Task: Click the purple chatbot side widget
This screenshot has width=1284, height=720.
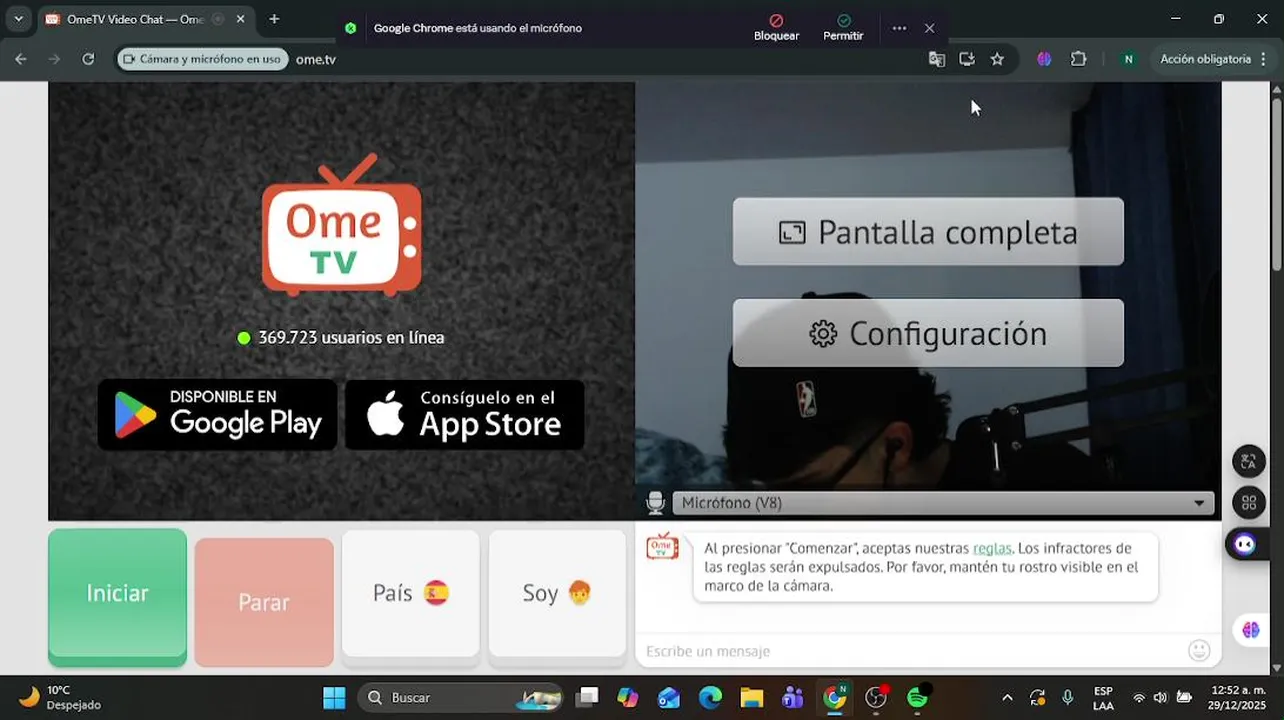Action: pyautogui.click(x=1245, y=544)
